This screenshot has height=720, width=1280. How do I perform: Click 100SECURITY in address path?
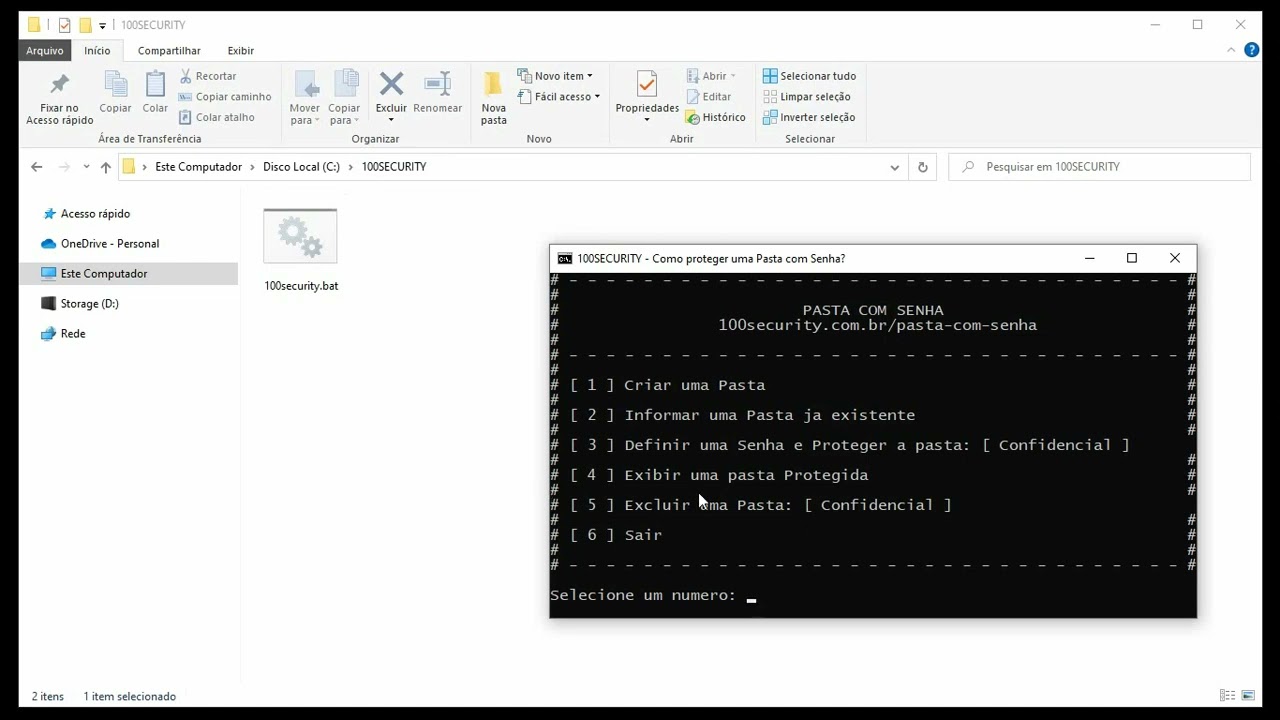click(394, 167)
